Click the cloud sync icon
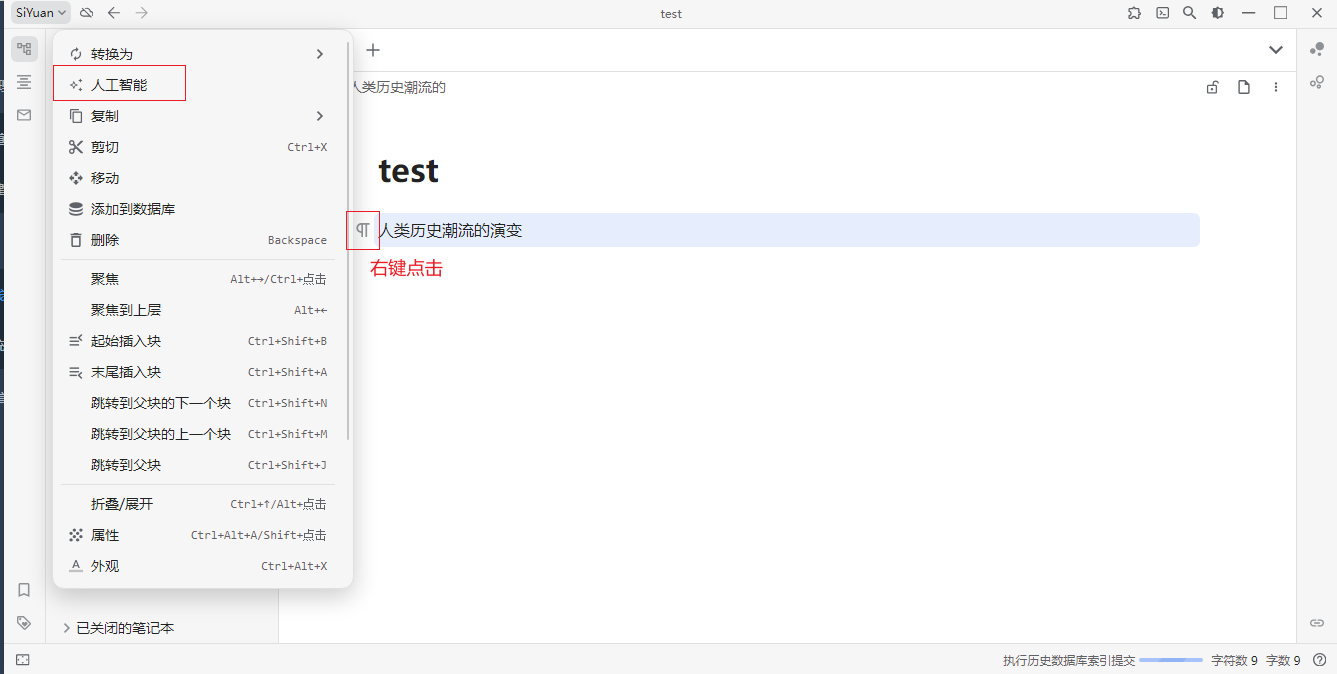 87,13
